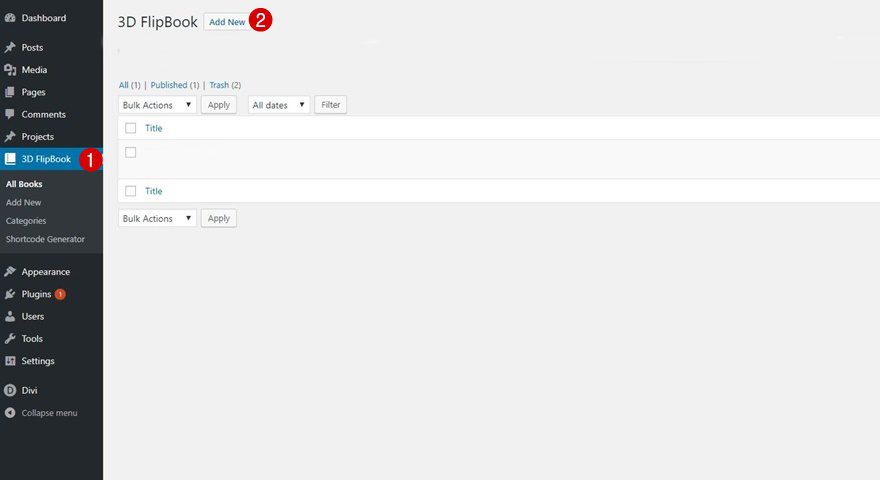Click the Media library icon

click(10, 70)
